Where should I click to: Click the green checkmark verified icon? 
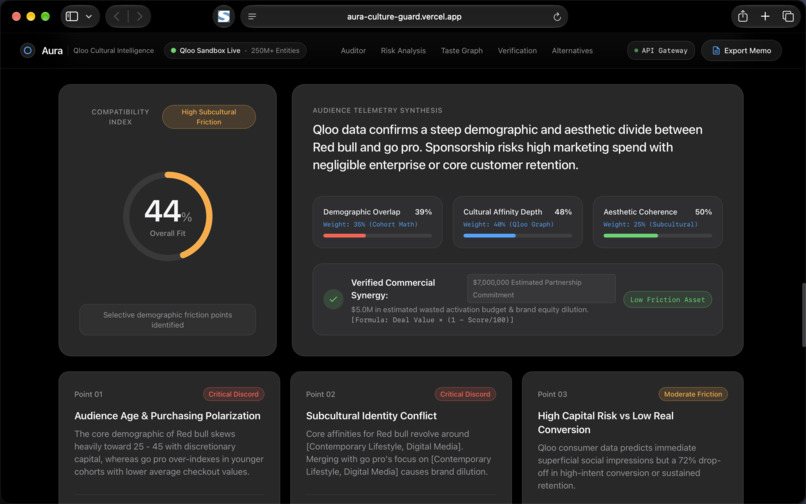pos(333,299)
